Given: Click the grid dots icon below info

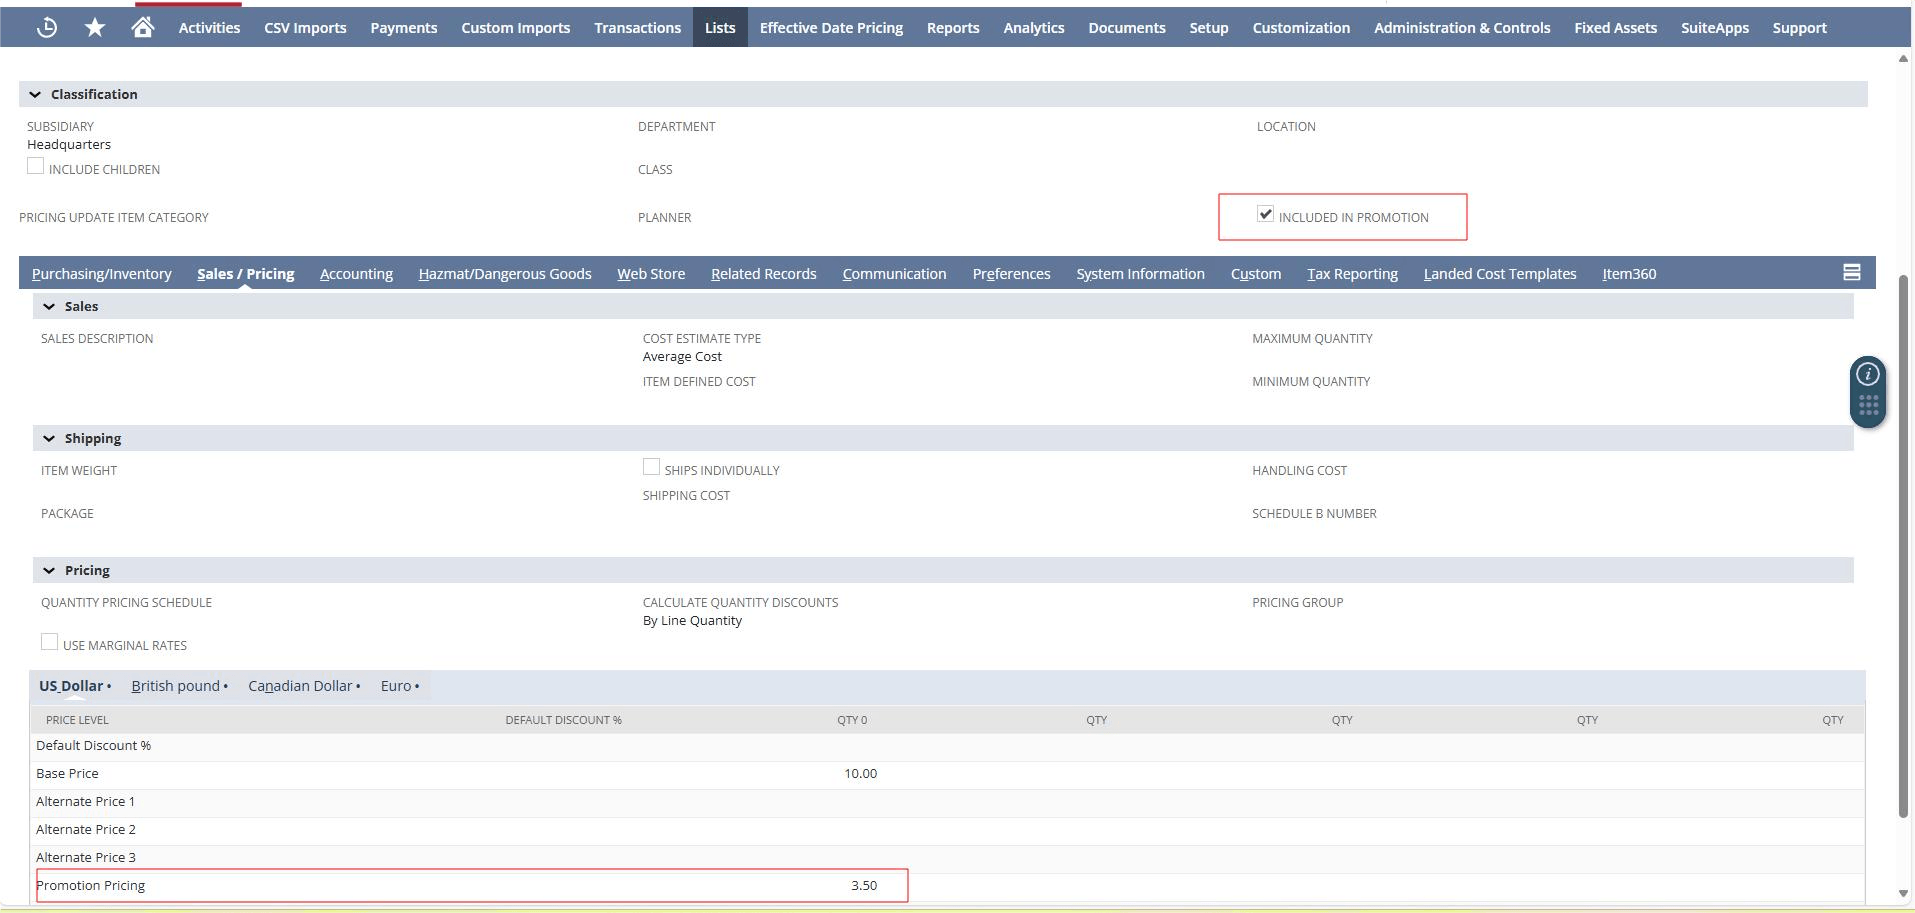Looking at the screenshot, I should [x=1867, y=406].
